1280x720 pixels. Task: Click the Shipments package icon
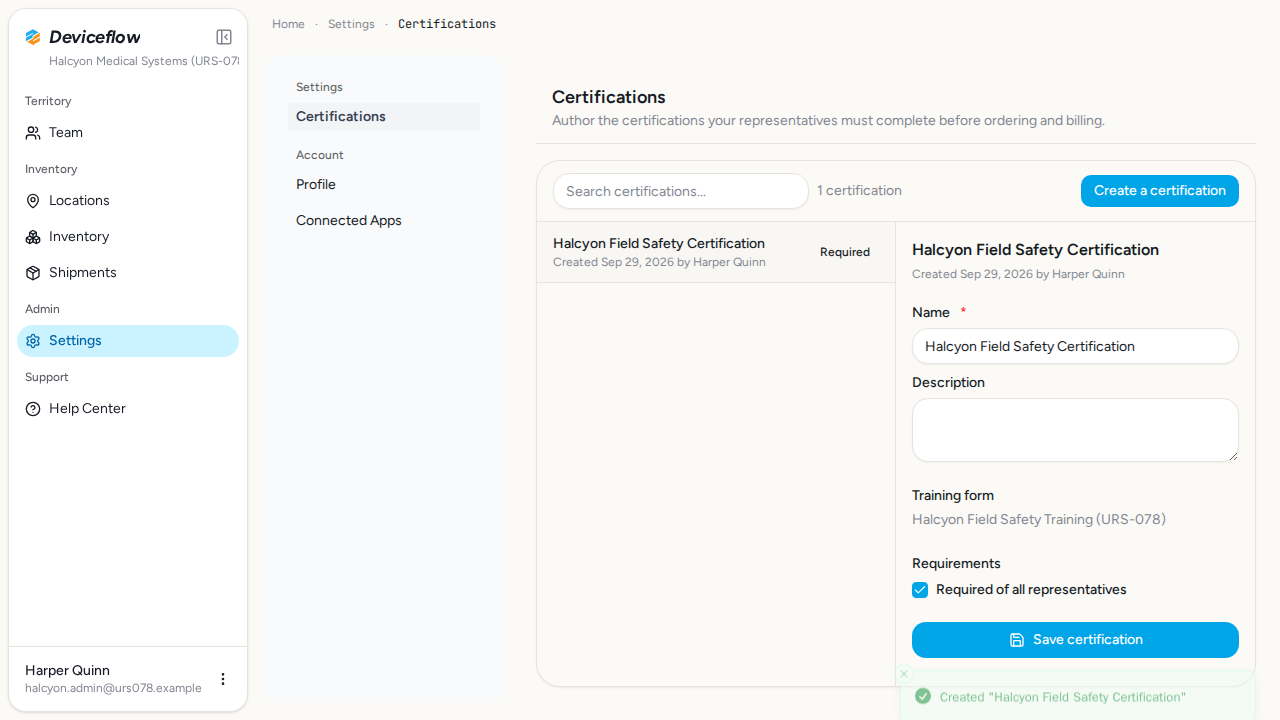pyautogui.click(x=33, y=273)
